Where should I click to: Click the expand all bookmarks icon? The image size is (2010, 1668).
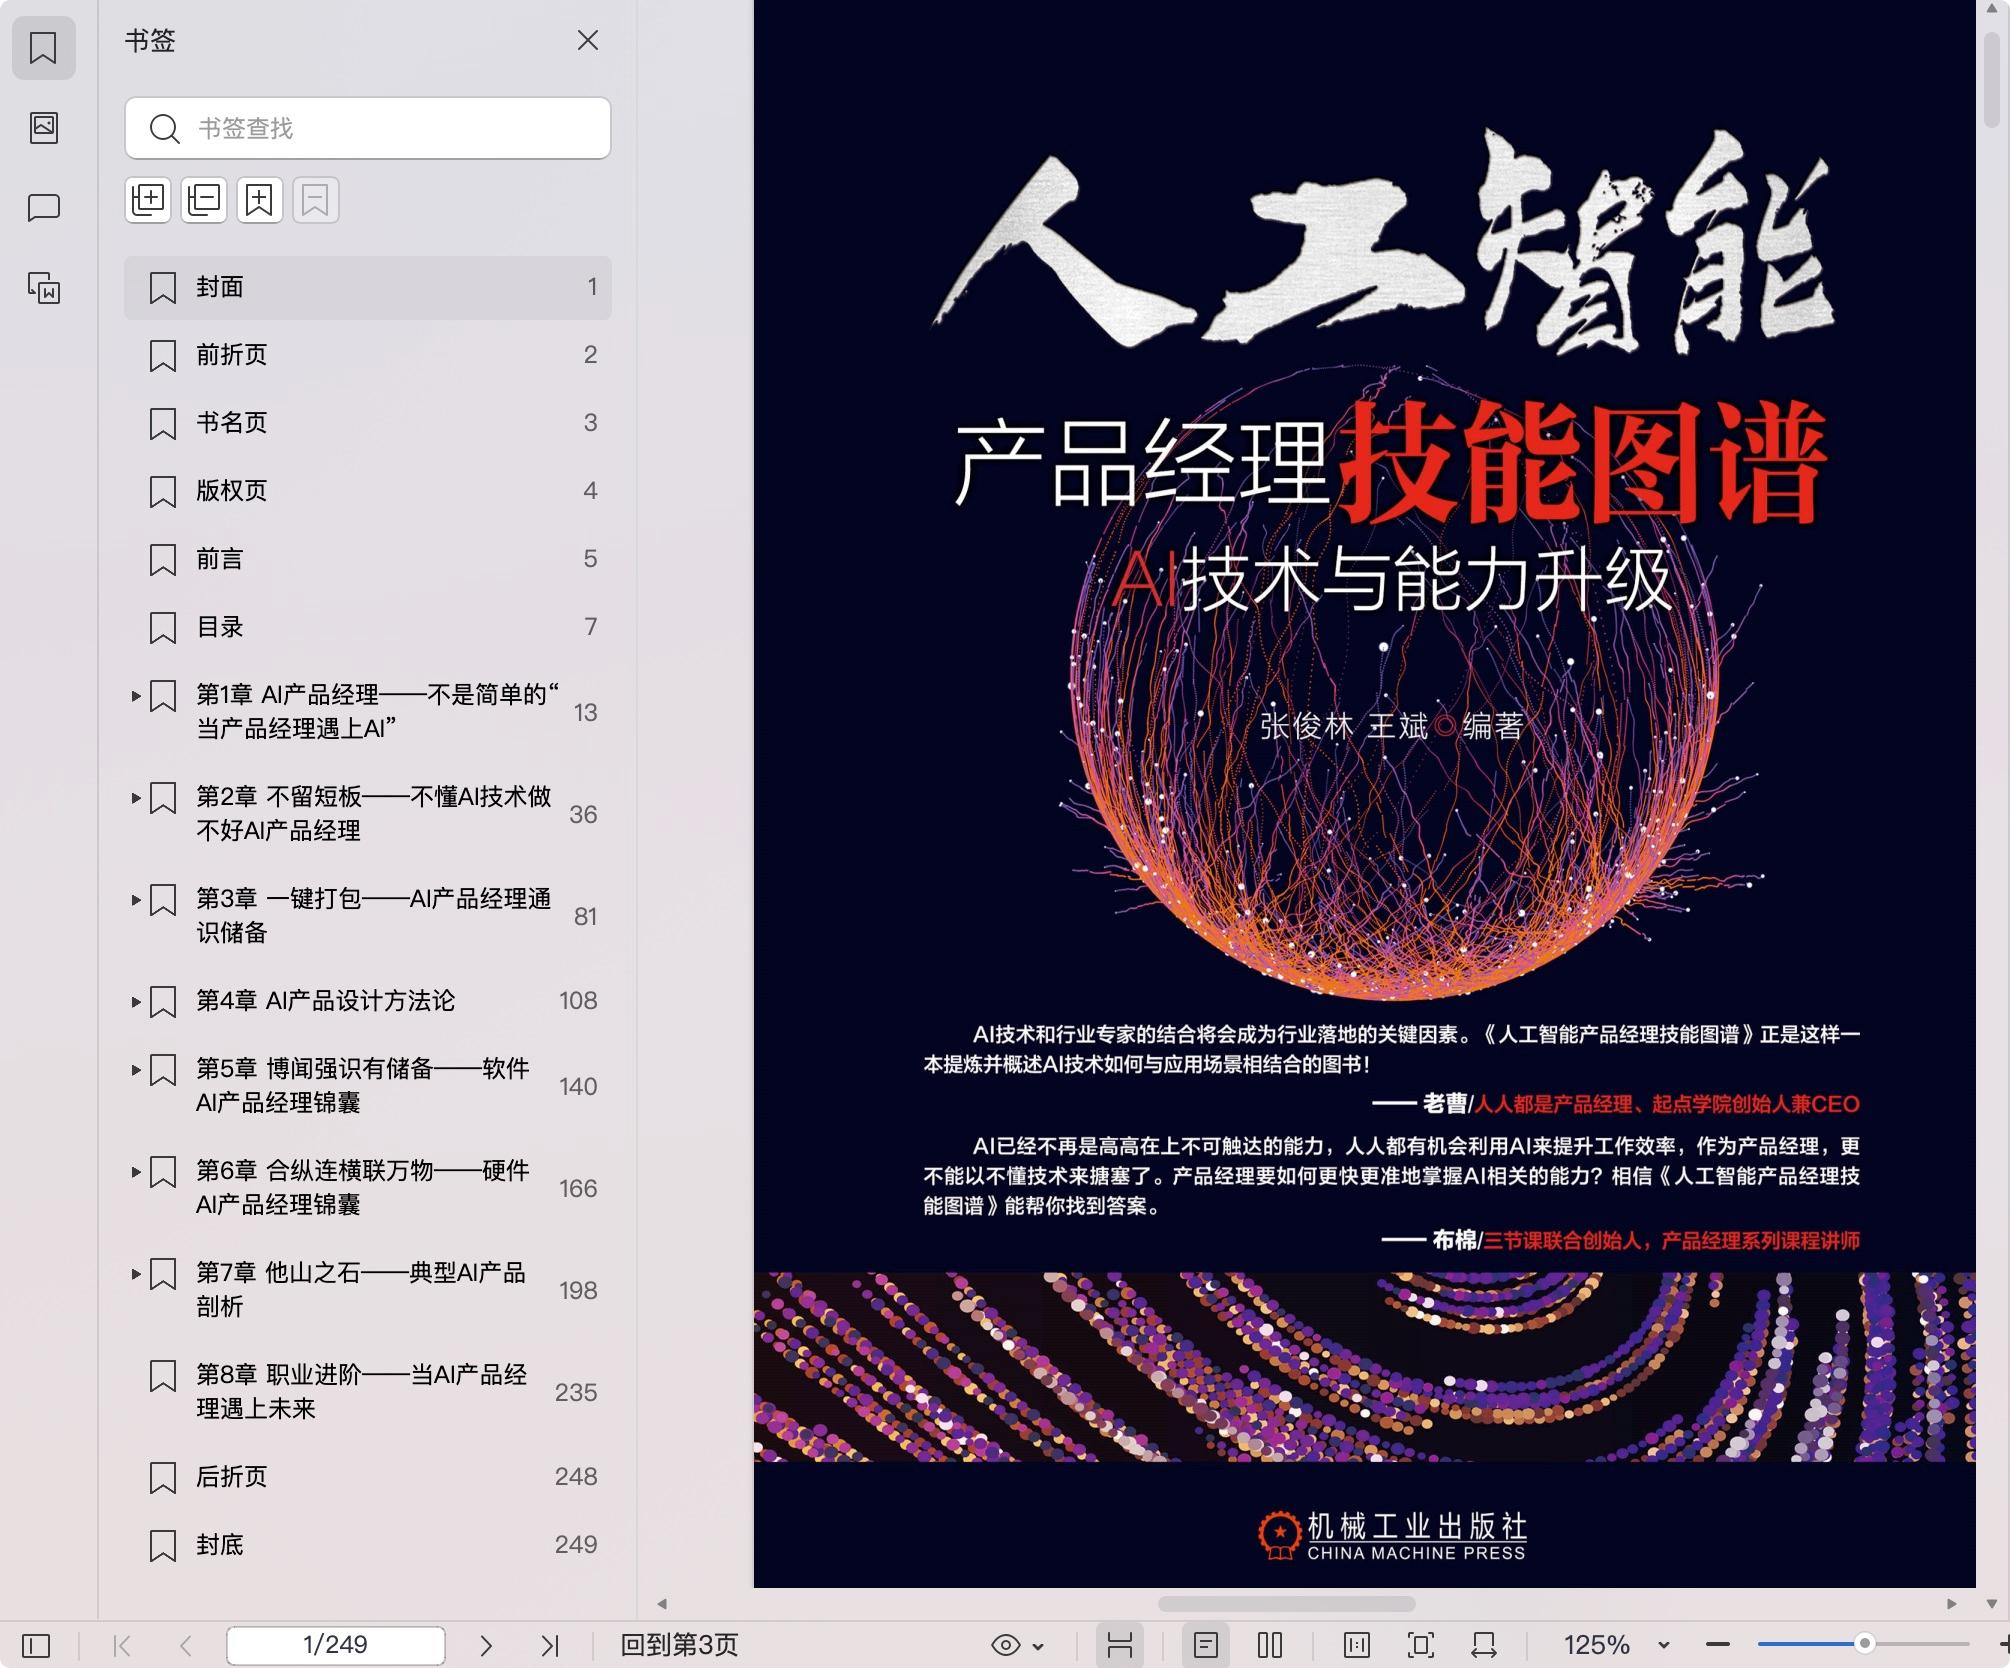[148, 200]
